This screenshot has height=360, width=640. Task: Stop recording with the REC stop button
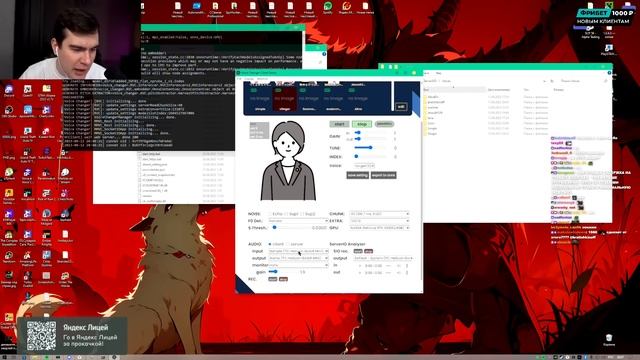click(x=283, y=279)
